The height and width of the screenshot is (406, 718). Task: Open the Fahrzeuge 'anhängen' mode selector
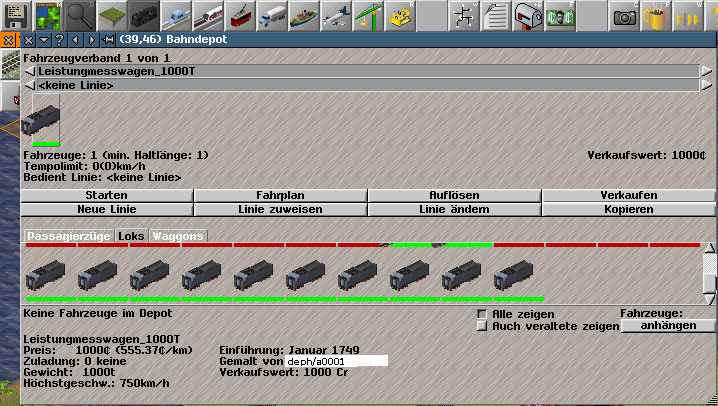click(667, 326)
